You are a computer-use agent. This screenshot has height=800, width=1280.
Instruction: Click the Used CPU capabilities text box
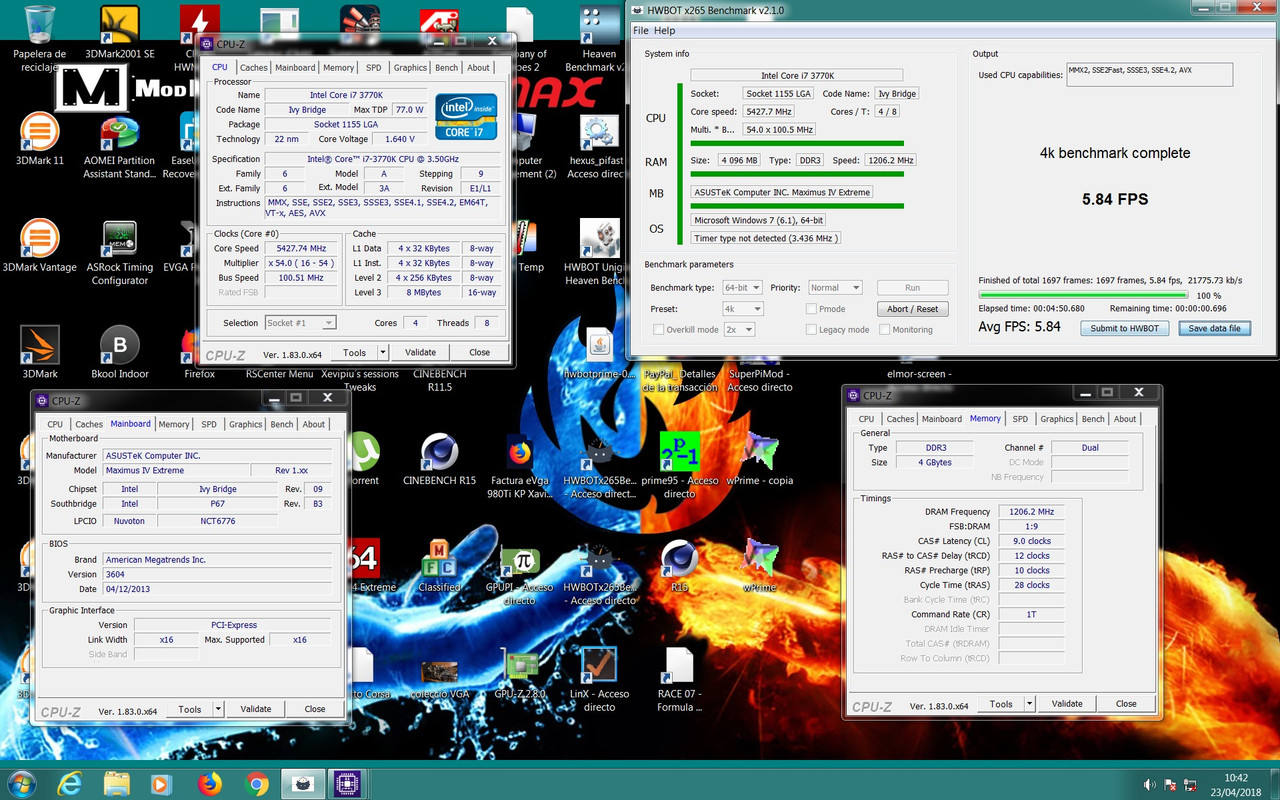1148,75
